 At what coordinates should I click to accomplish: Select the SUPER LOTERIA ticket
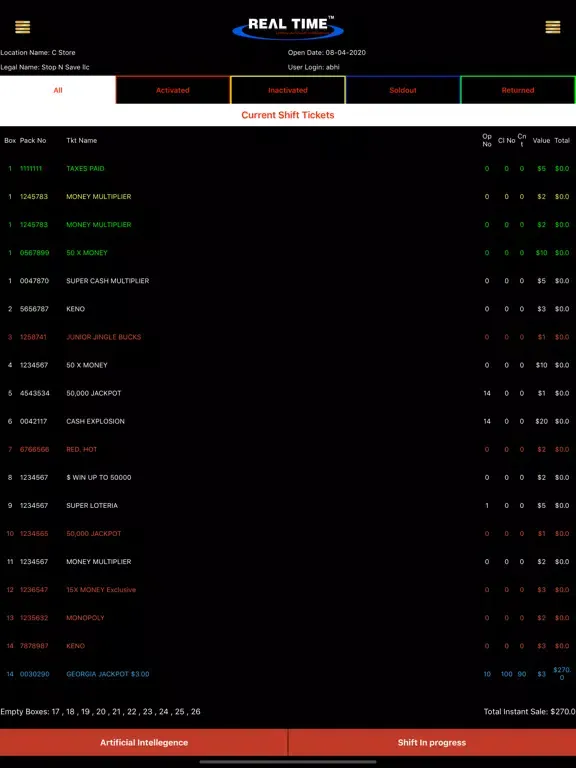point(288,505)
